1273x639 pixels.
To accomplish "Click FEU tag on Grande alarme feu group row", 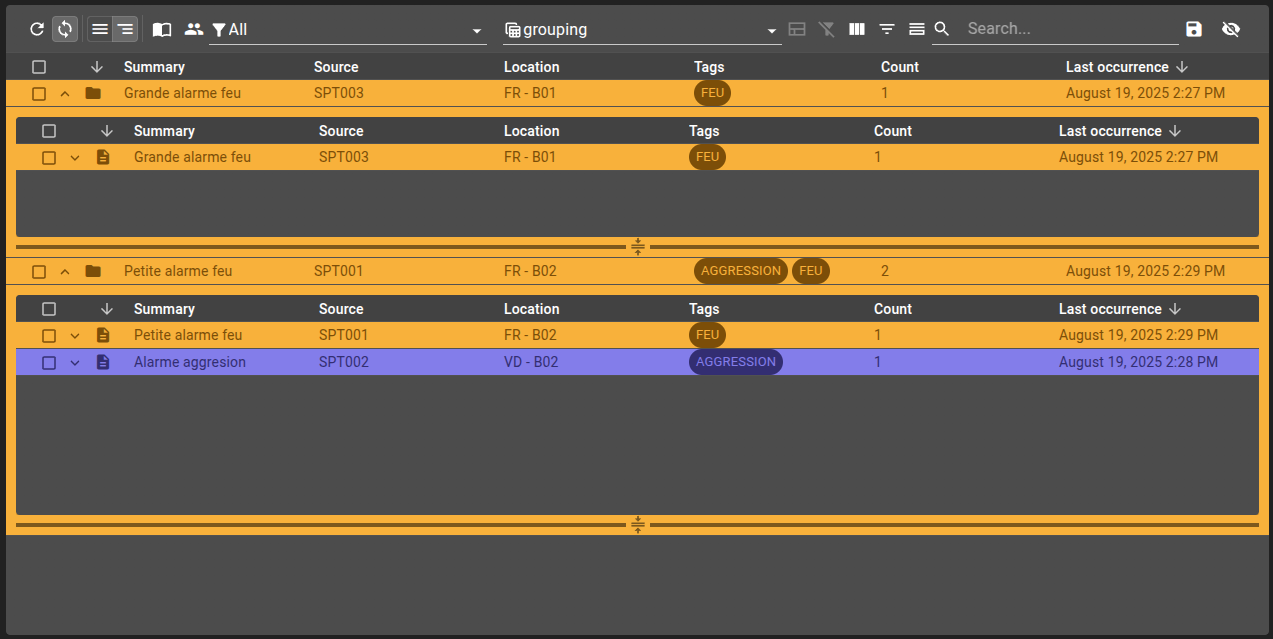I will click(712, 93).
